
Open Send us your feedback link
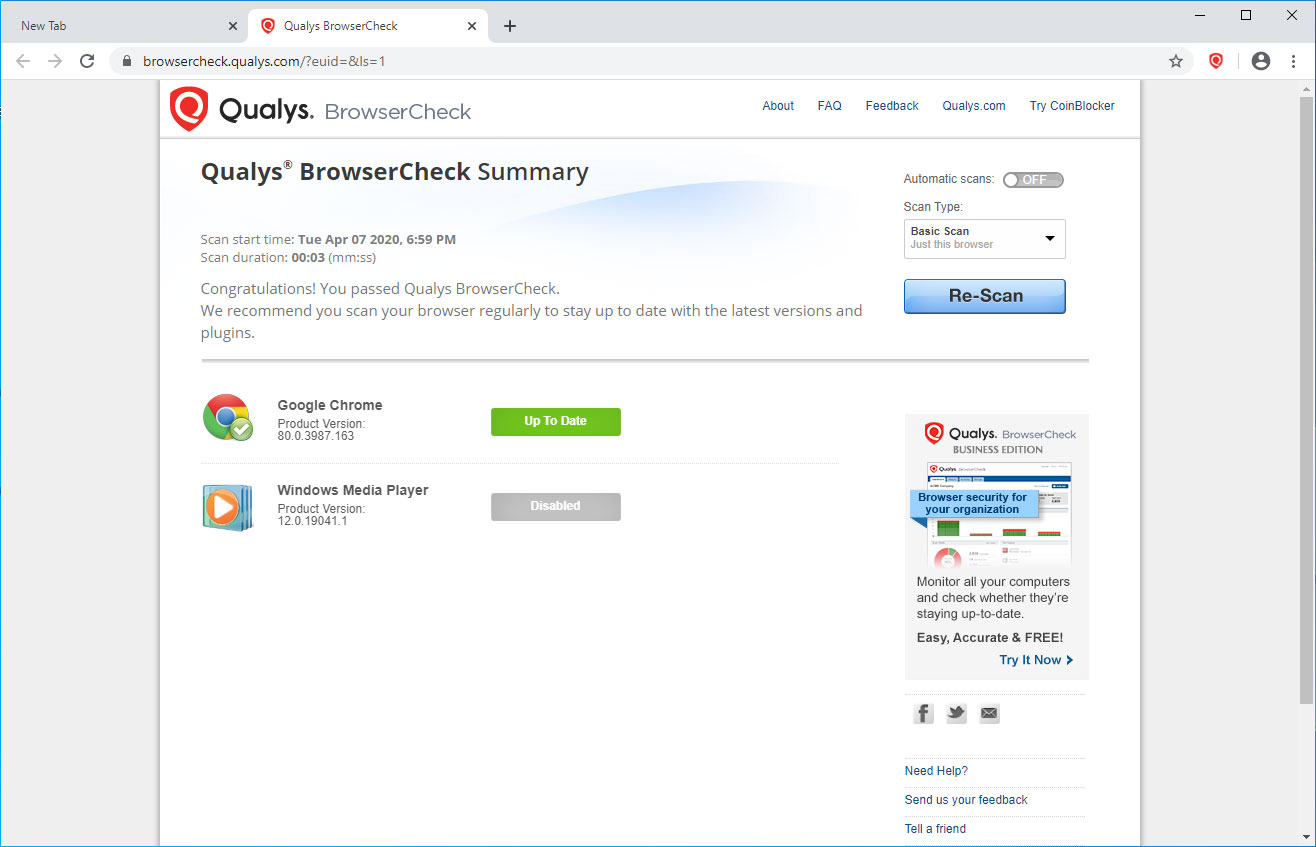click(966, 800)
